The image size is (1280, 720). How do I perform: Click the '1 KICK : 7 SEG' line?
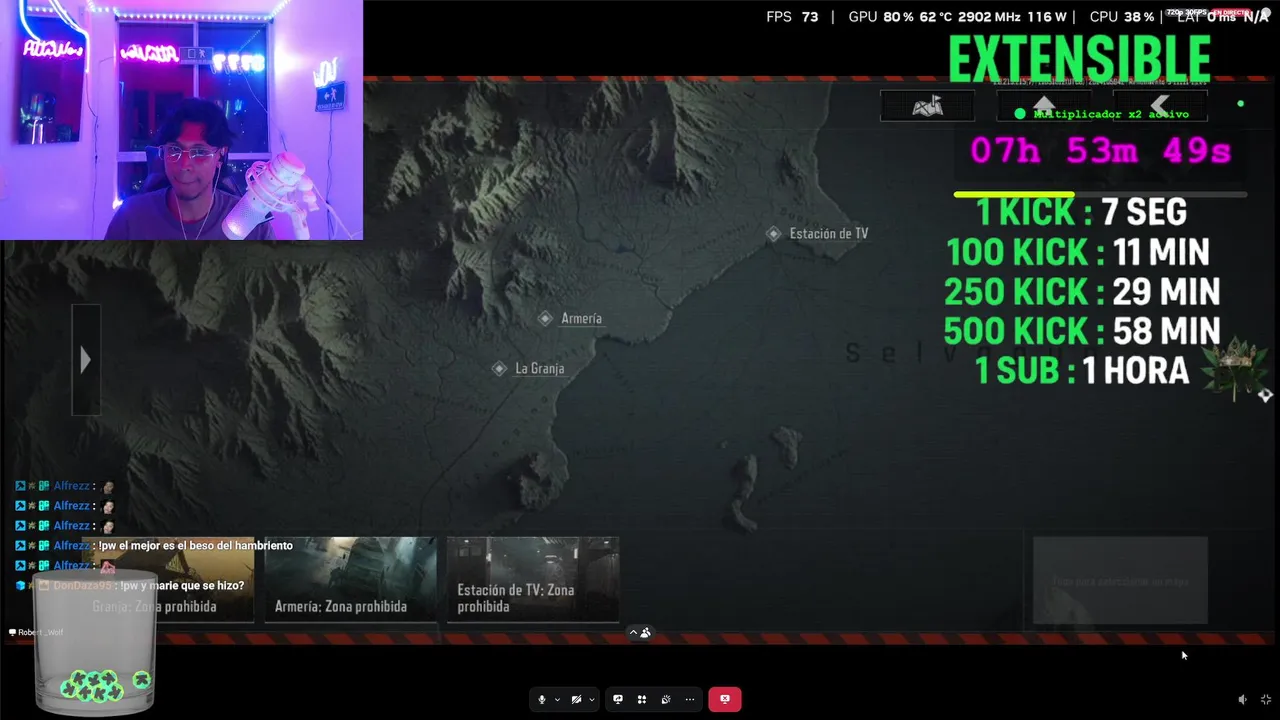pyautogui.click(x=1081, y=212)
